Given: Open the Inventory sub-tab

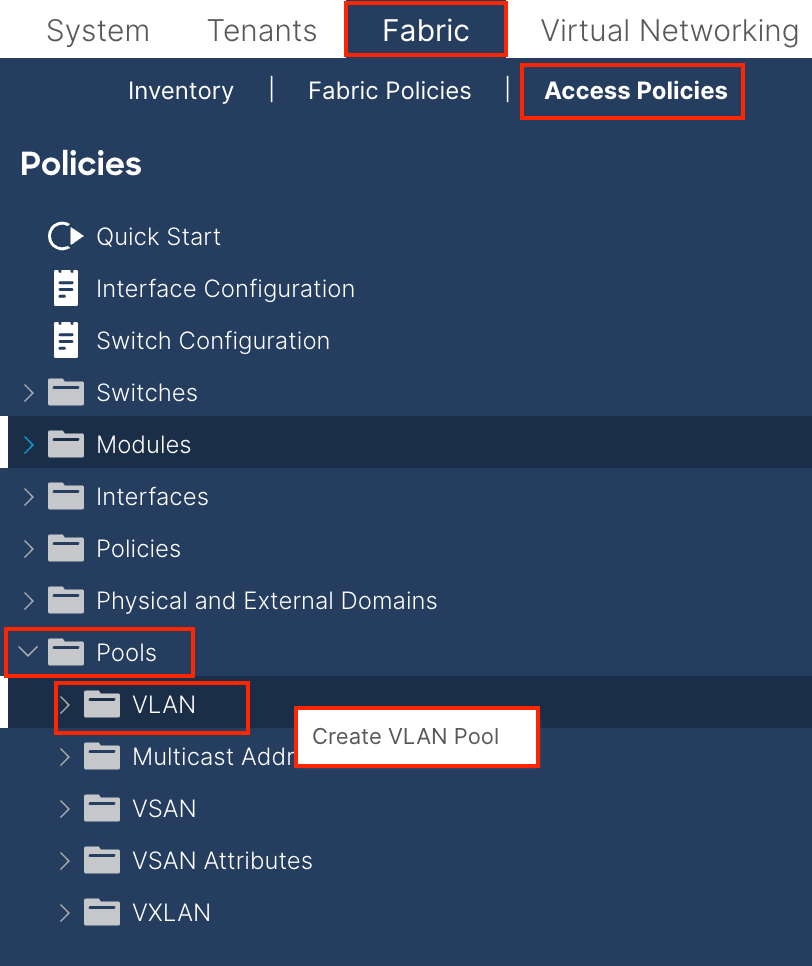Looking at the screenshot, I should point(181,91).
